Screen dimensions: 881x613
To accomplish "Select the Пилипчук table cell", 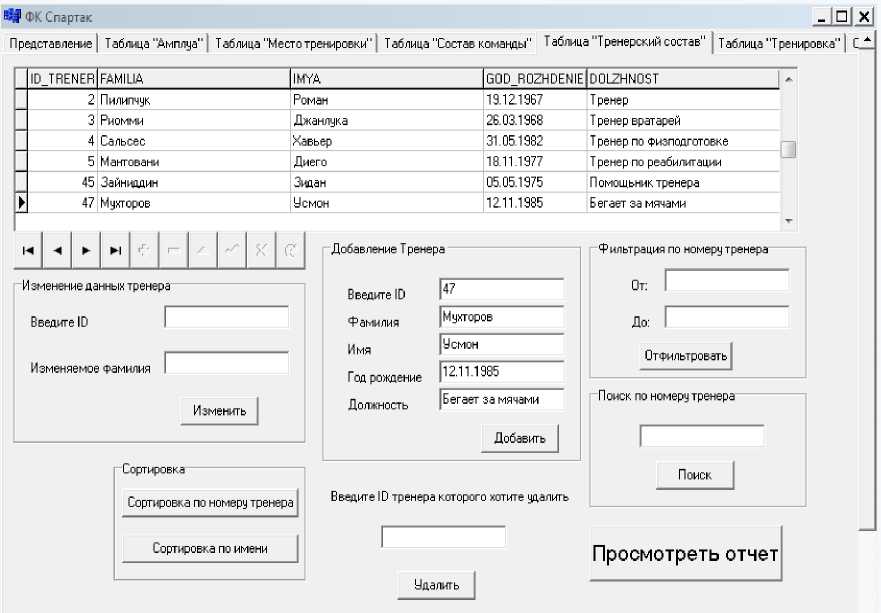I will click(x=194, y=100).
